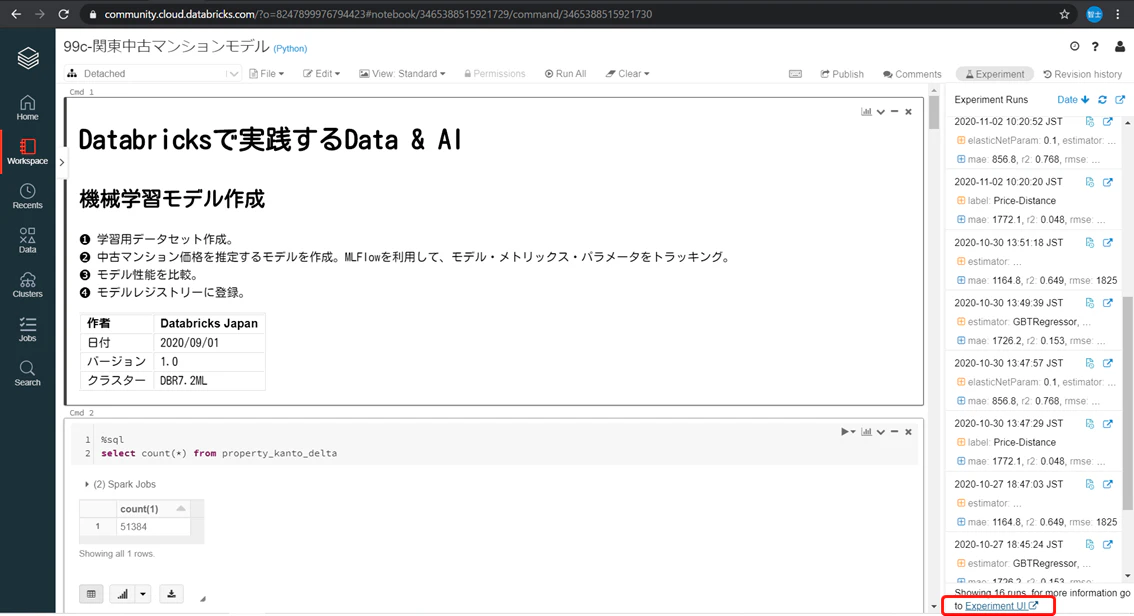Open the Clear dropdown

coord(627,74)
